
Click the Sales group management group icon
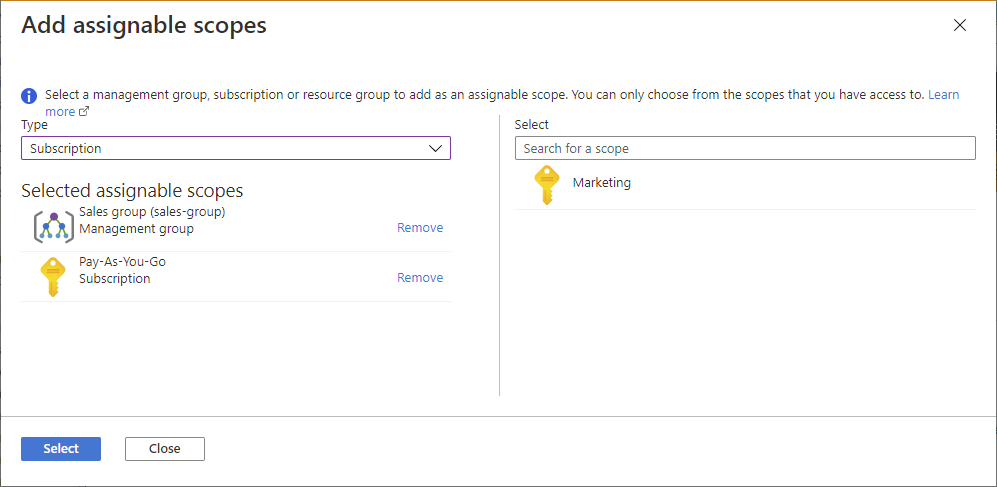coord(53,227)
